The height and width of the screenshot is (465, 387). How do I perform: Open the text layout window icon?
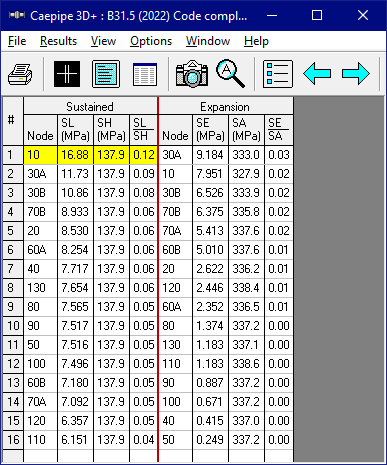(106, 74)
